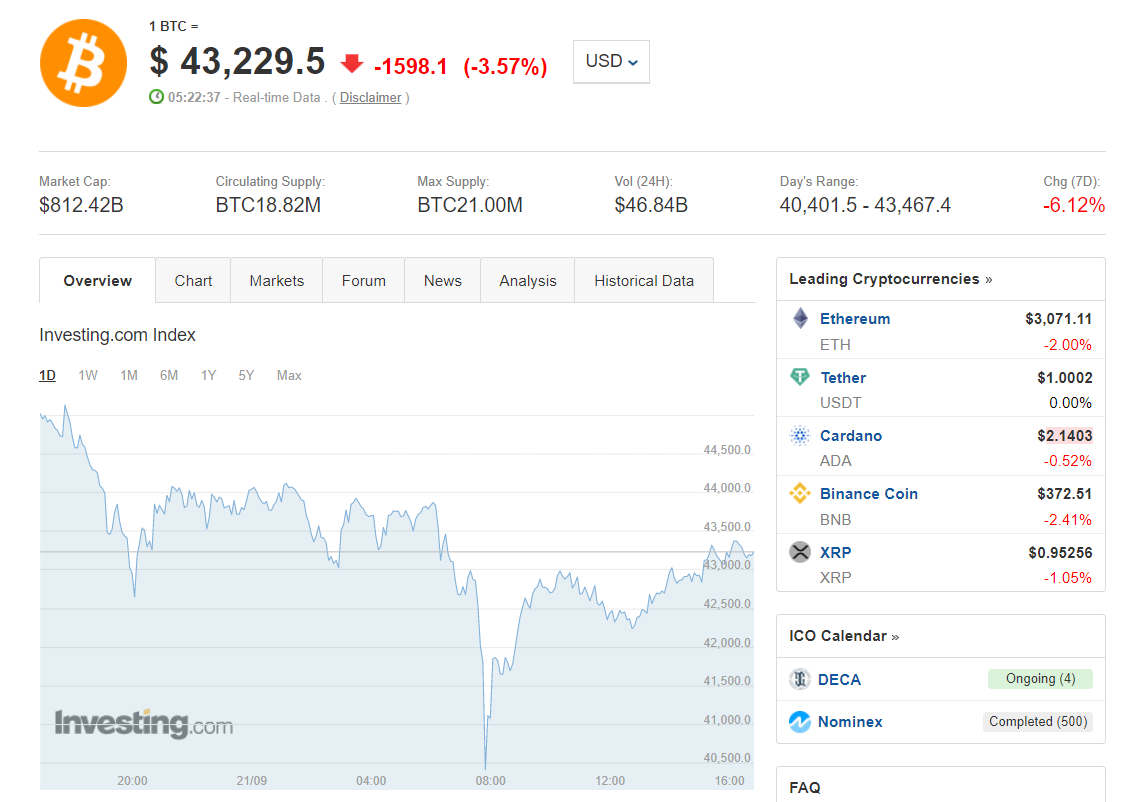Switch to the Chart tab
Viewport: 1147px width, 802px height.
pyautogui.click(x=193, y=280)
